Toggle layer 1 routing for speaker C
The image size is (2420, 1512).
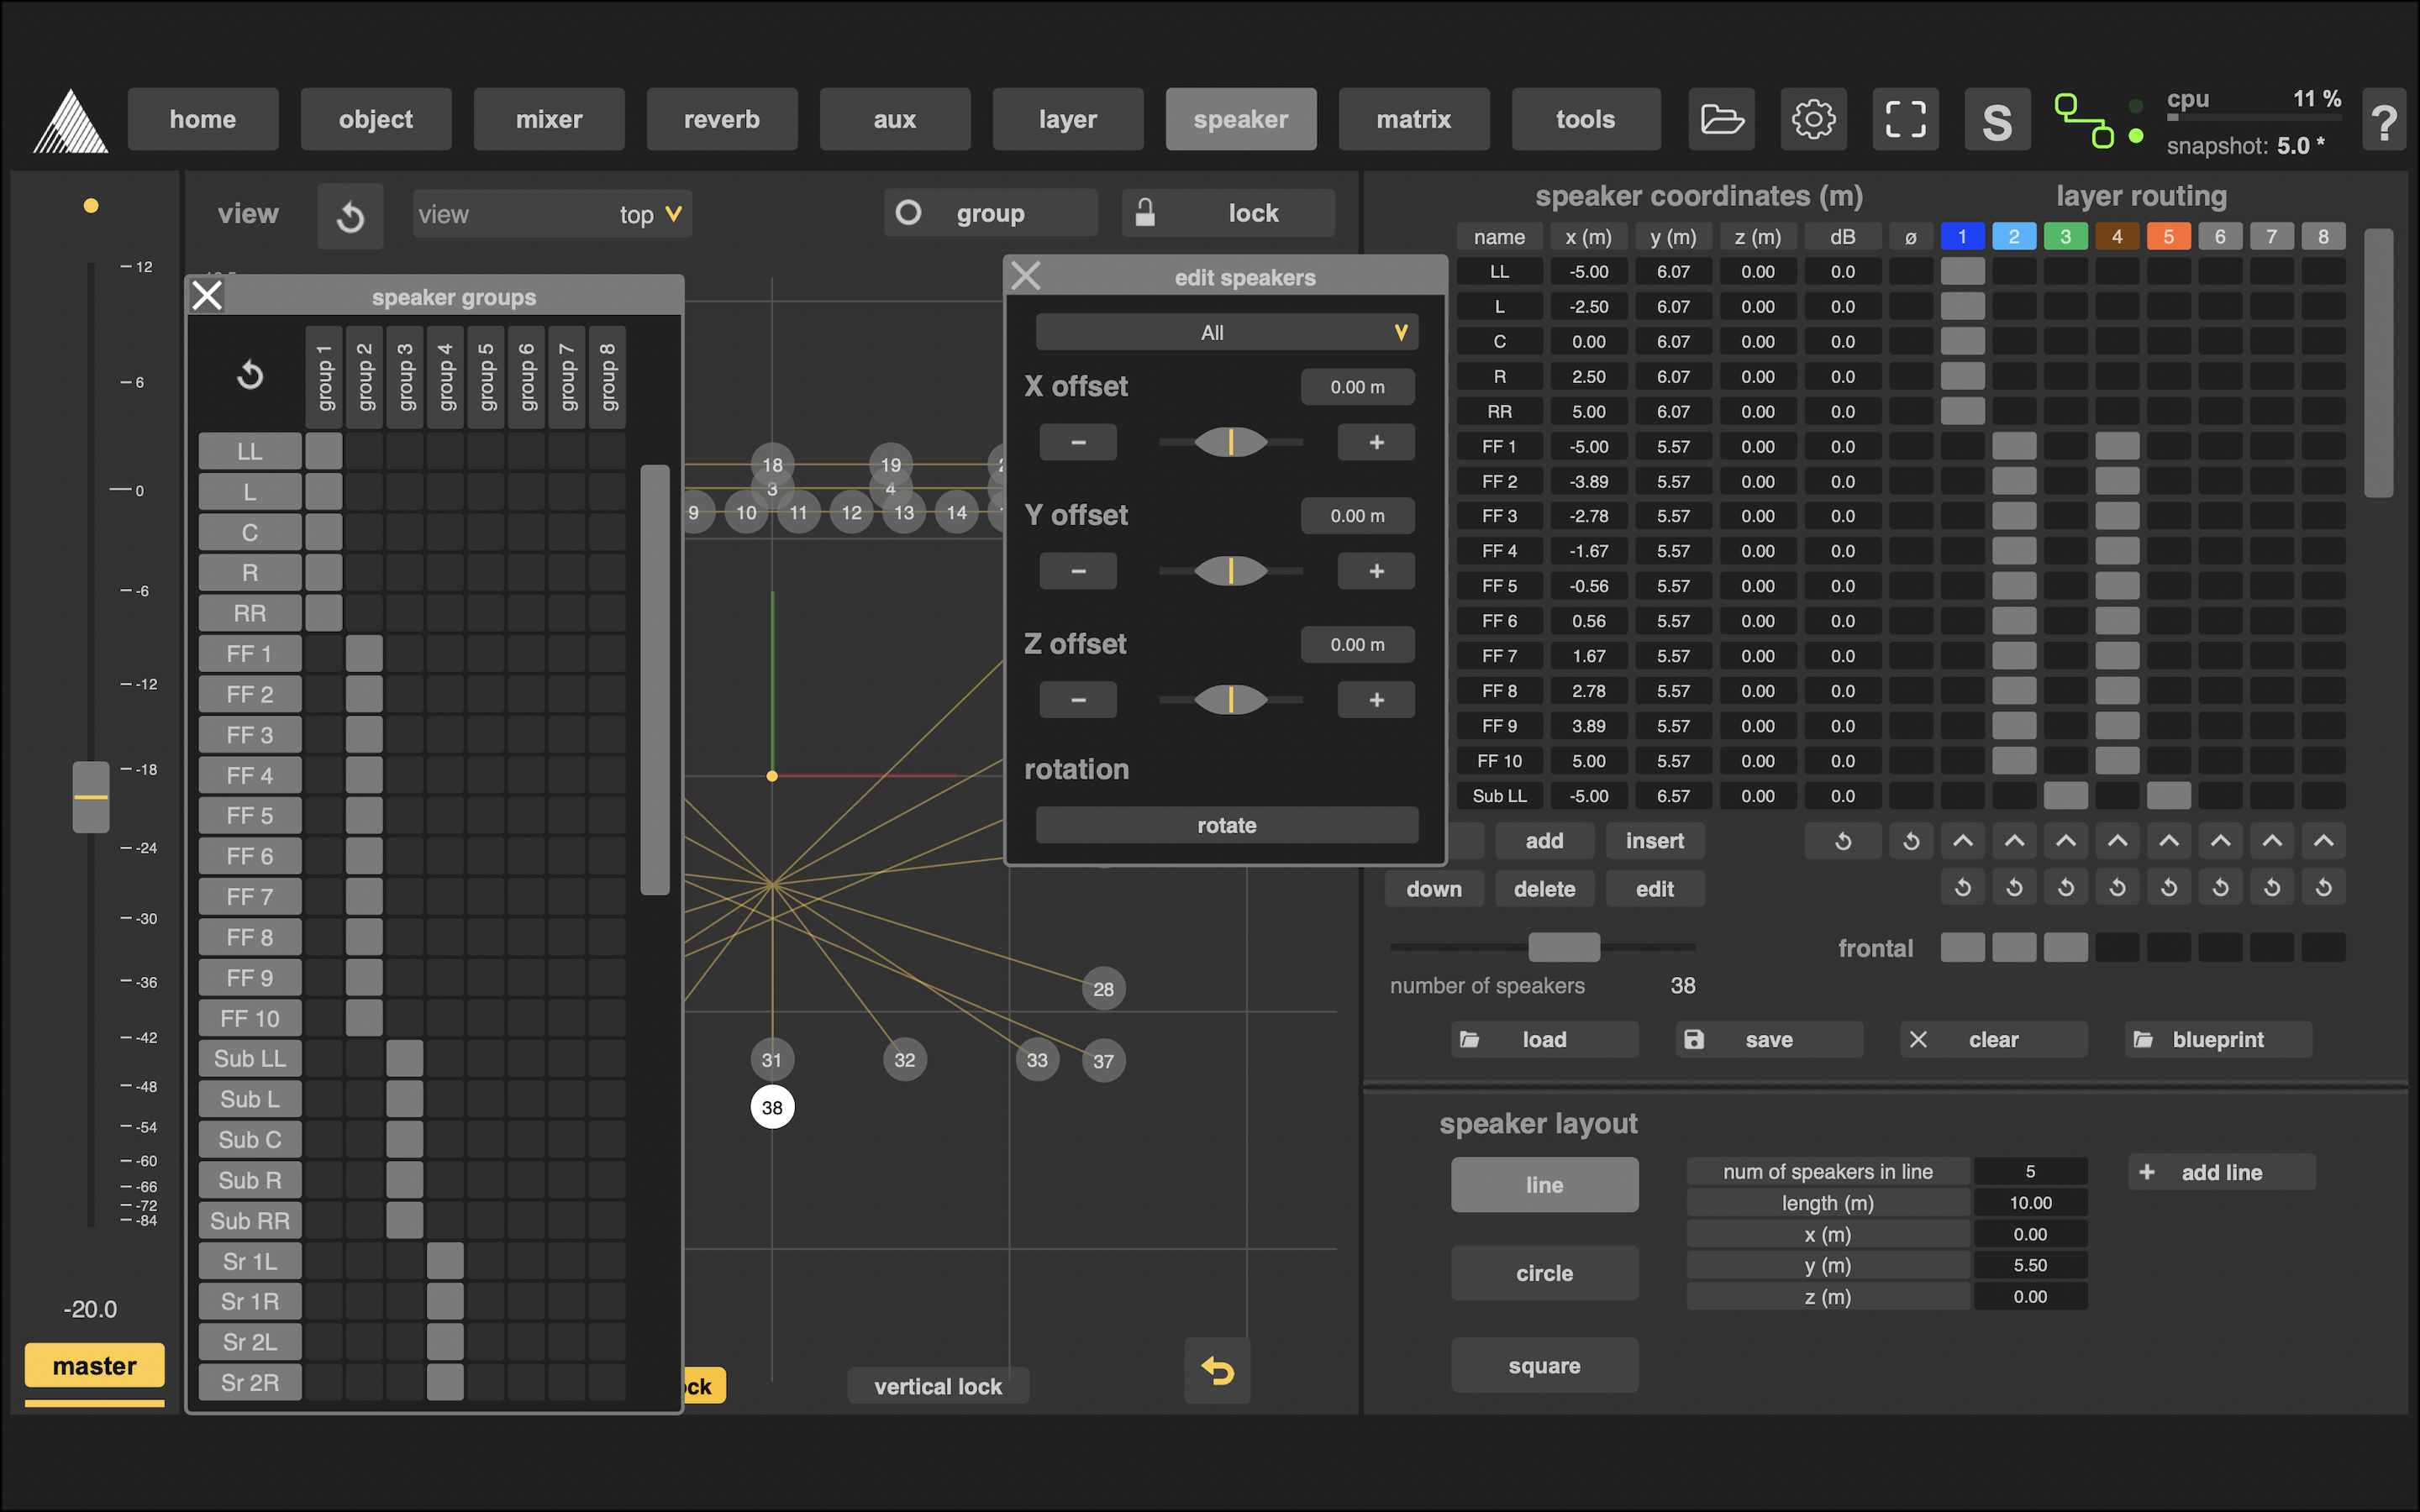click(1962, 341)
